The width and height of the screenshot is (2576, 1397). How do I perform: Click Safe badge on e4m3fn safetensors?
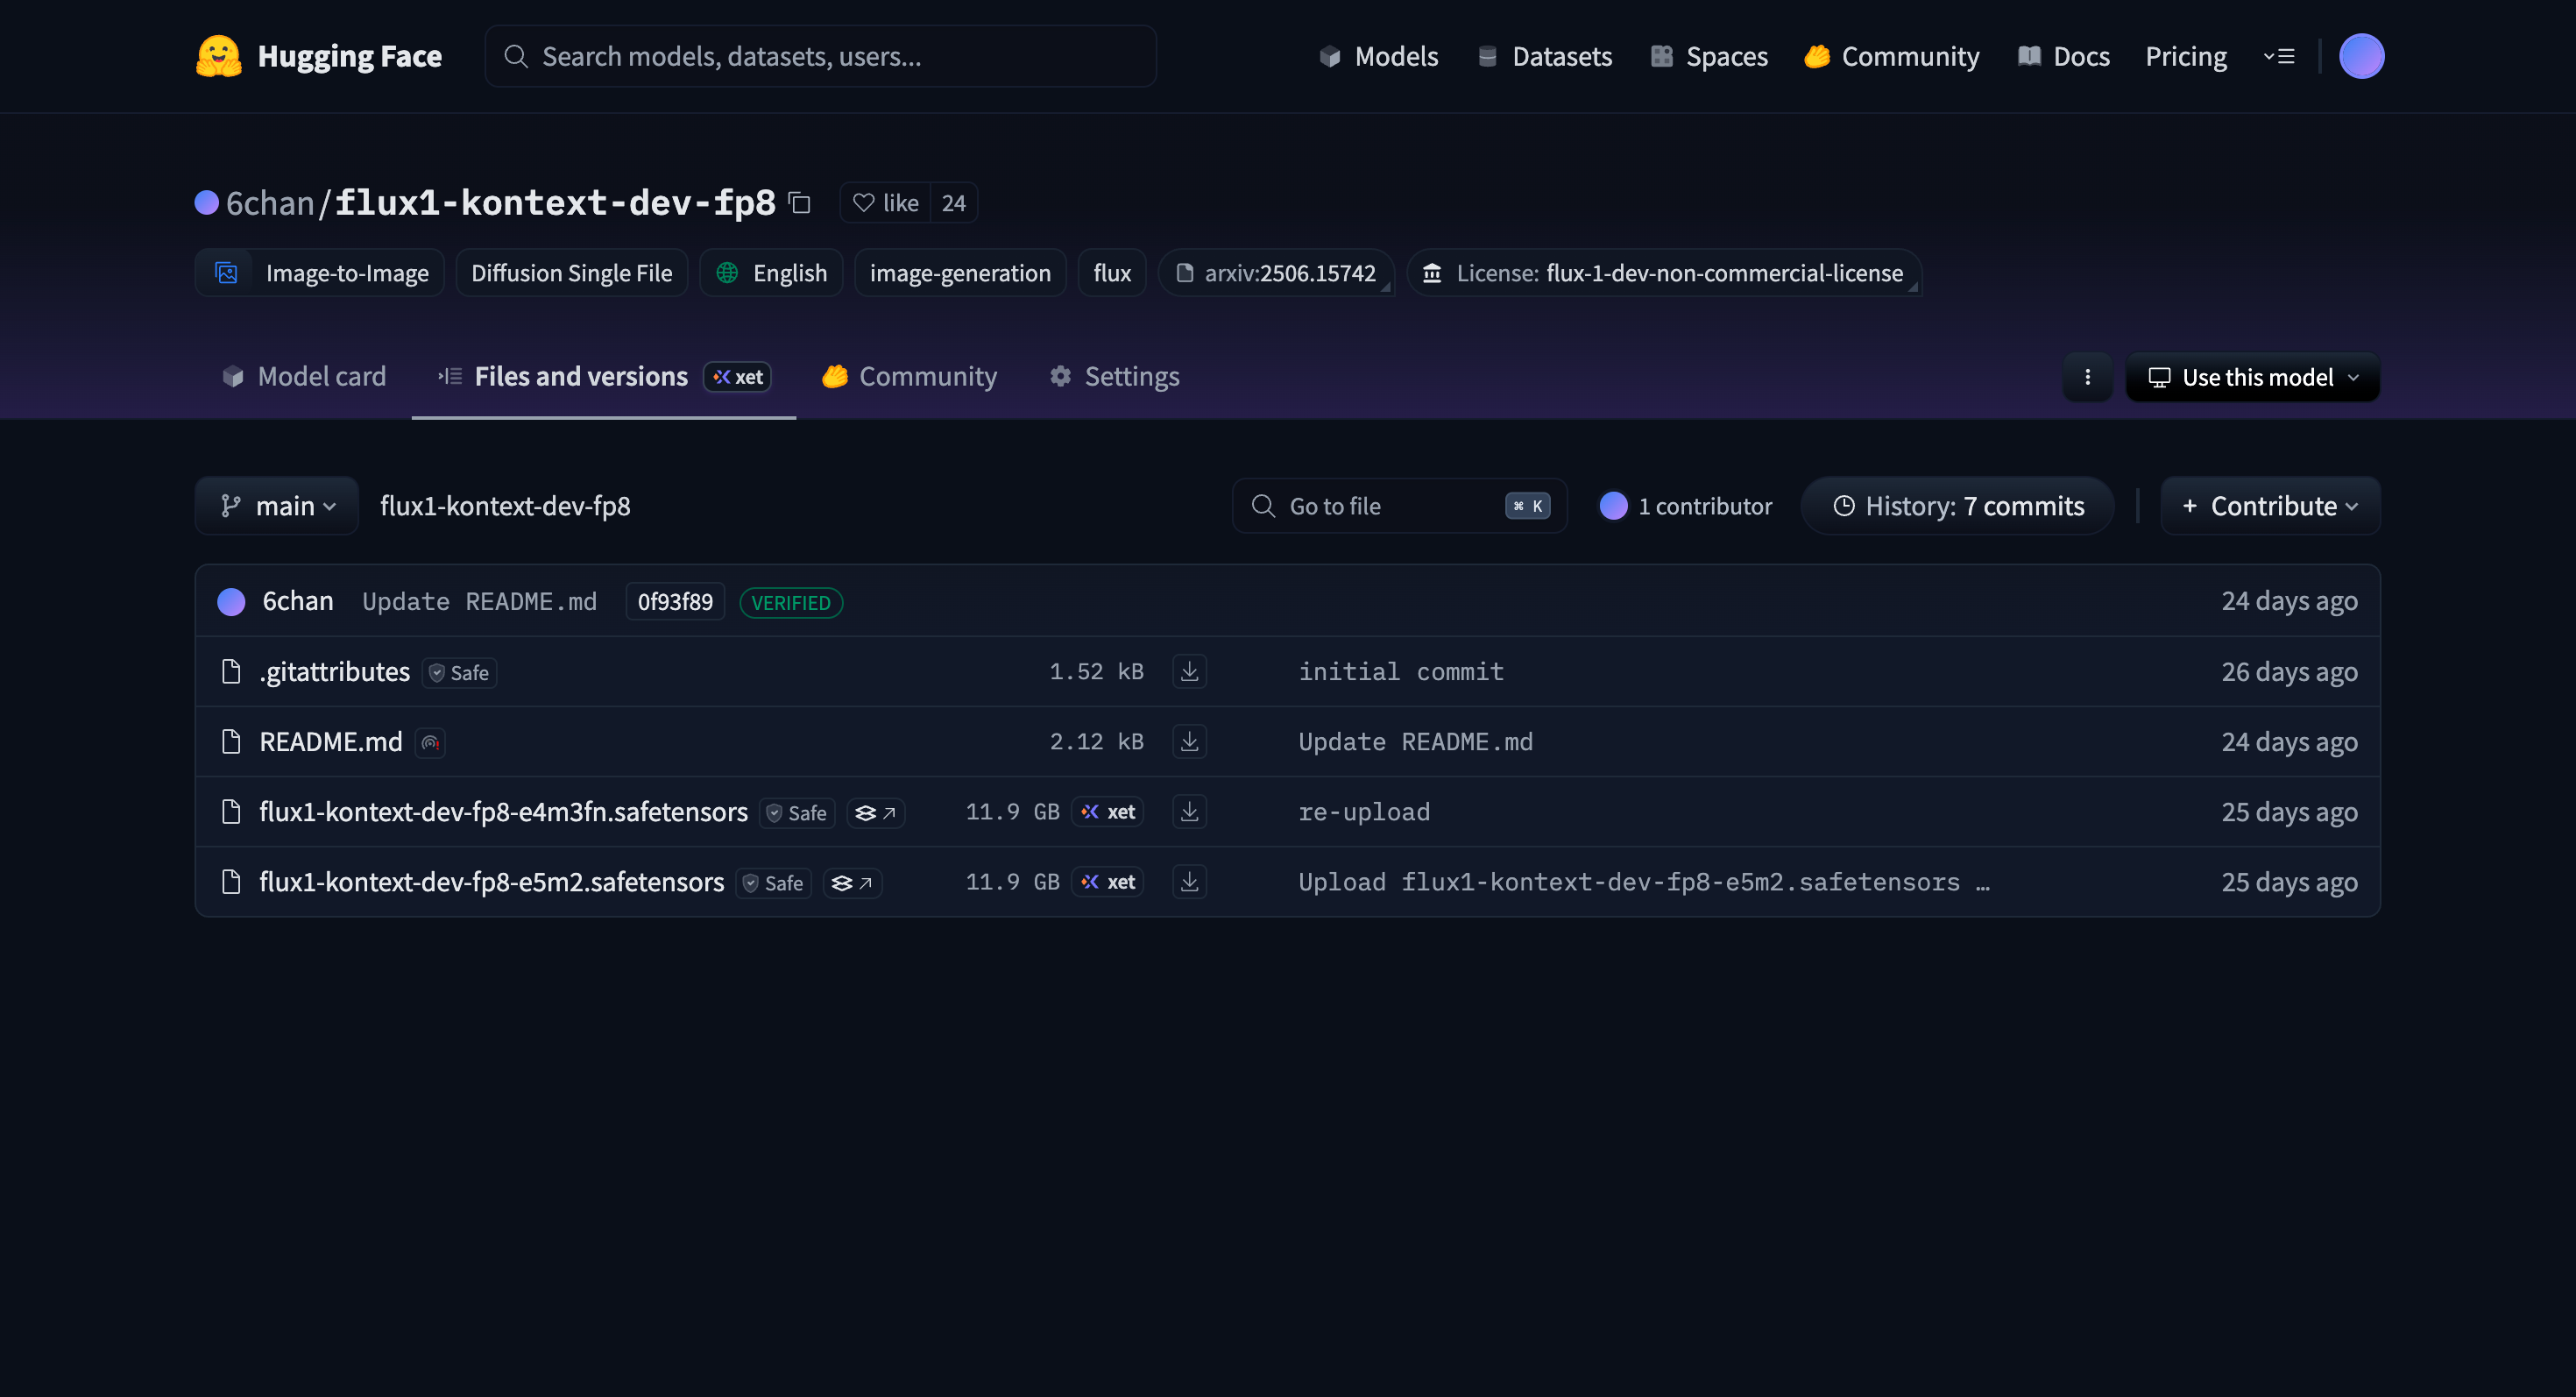(797, 812)
